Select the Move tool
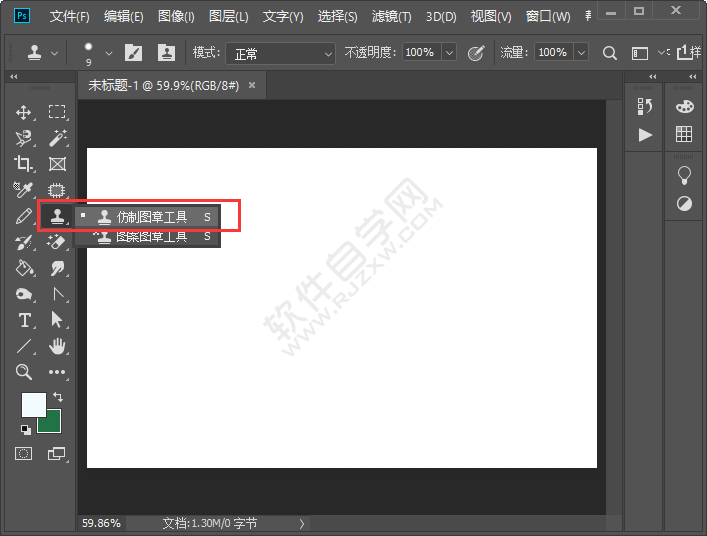Viewport: 707px width, 536px height. click(x=23, y=112)
